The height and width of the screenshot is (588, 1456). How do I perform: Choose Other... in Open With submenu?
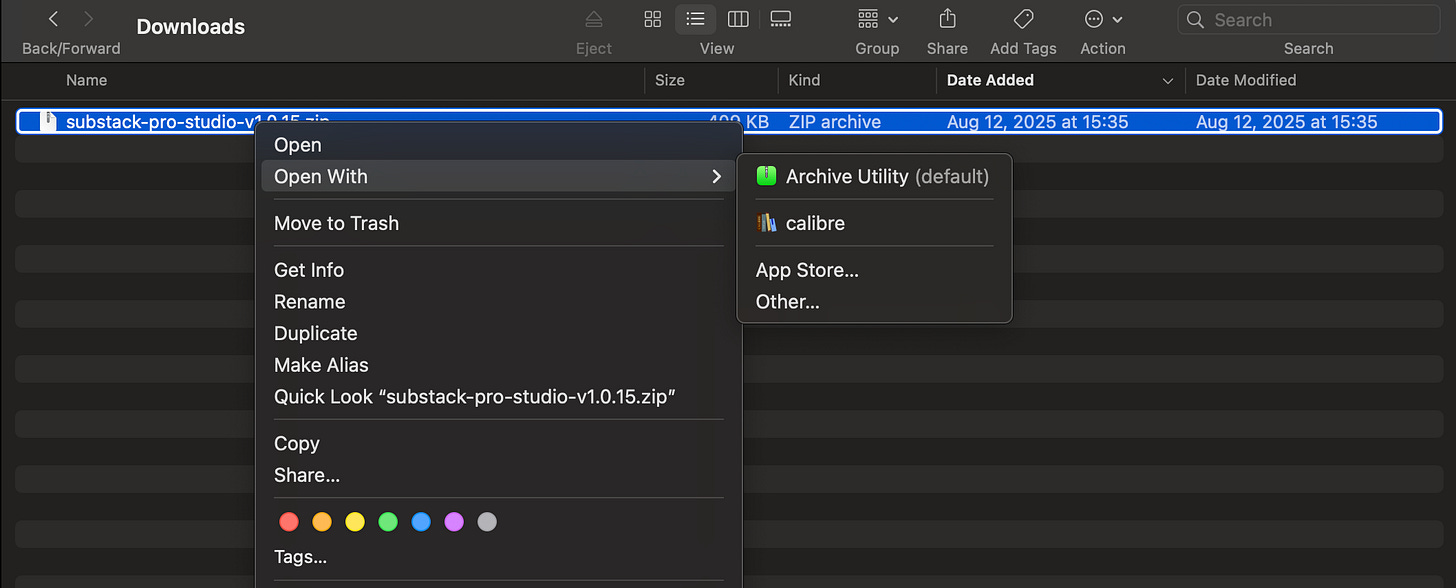(788, 301)
